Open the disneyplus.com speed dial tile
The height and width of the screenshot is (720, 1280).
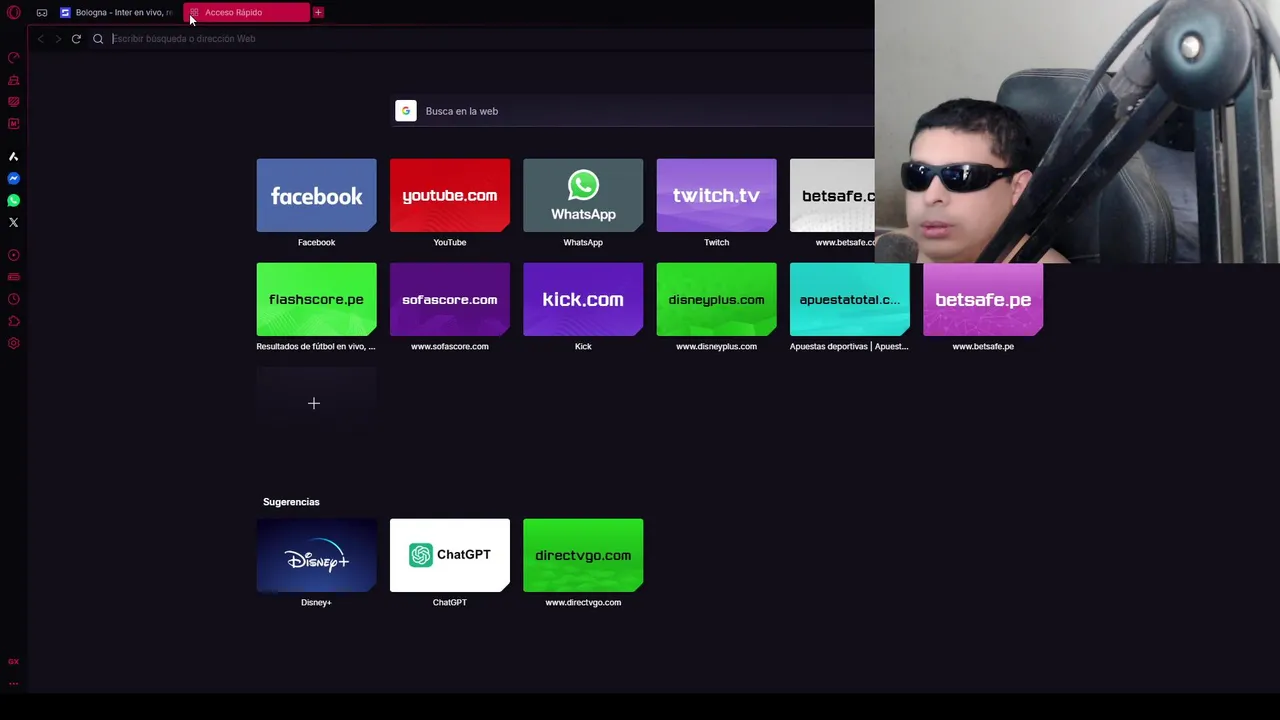click(x=716, y=299)
